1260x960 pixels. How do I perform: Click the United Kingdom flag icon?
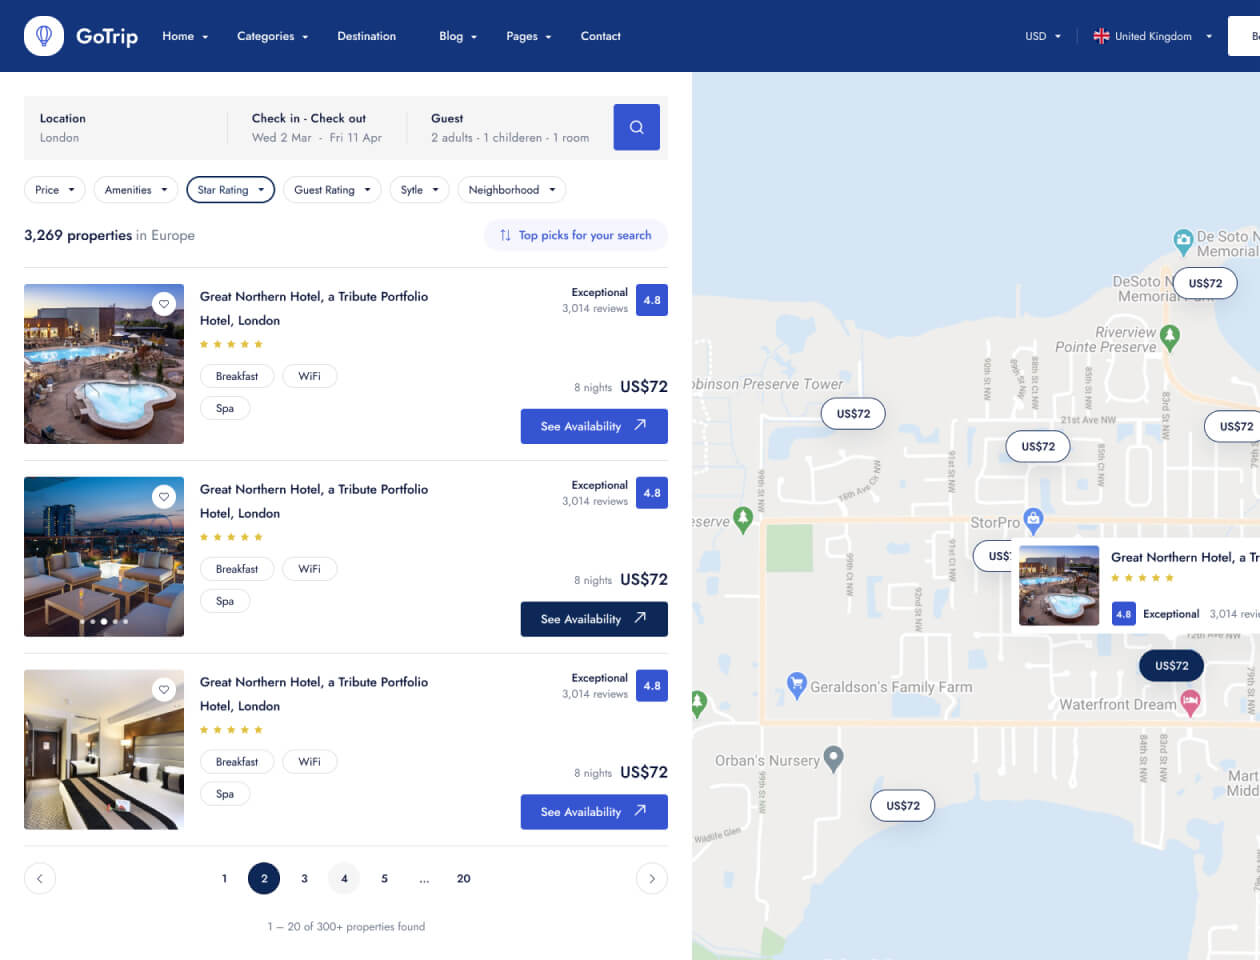(1101, 36)
